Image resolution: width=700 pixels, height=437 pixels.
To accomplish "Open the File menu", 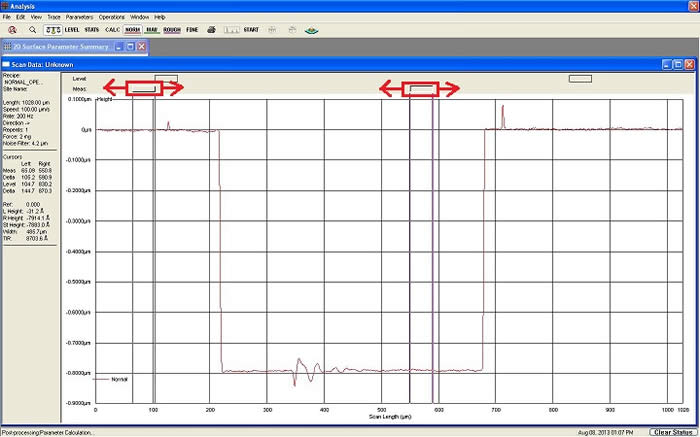I will coord(6,17).
